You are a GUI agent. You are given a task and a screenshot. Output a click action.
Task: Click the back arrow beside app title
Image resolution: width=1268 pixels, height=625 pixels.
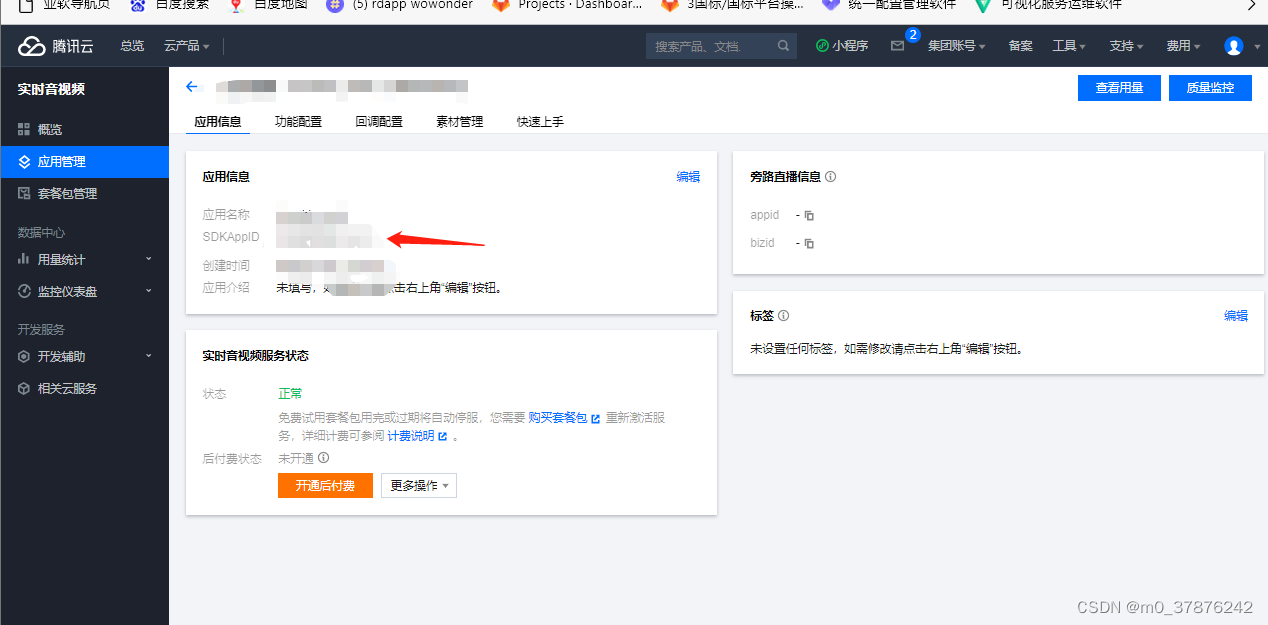[x=193, y=87]
